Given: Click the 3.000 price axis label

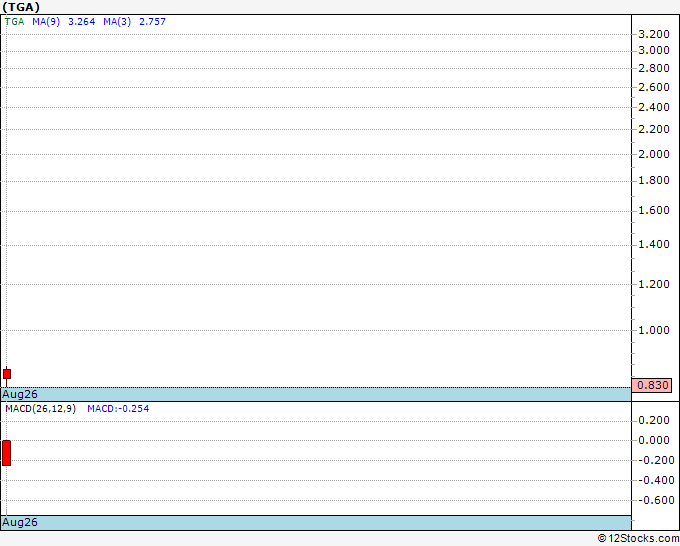Looking at the screenshot, I should click(654, 50).
